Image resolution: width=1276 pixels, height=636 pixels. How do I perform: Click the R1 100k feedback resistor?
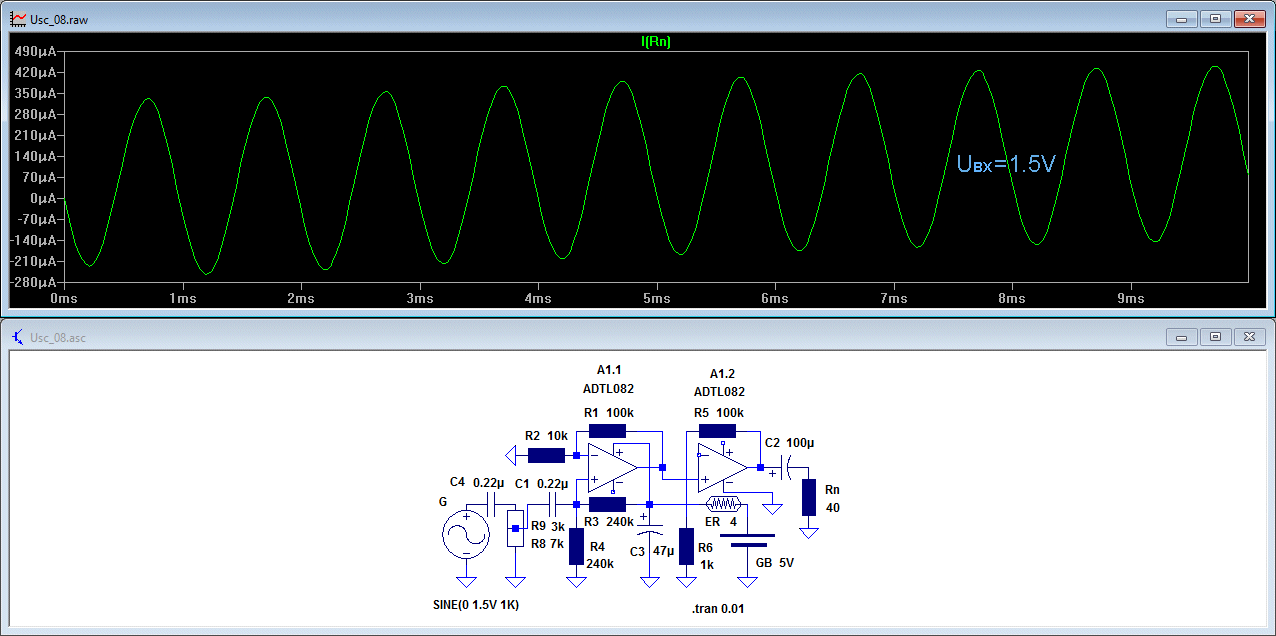(607, 431)
